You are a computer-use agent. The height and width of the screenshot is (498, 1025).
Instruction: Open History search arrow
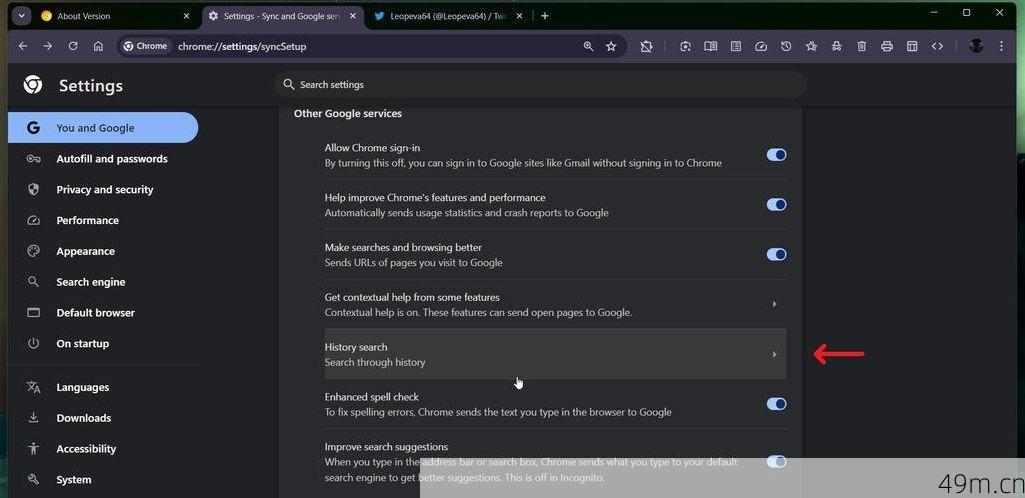[774, 354]
